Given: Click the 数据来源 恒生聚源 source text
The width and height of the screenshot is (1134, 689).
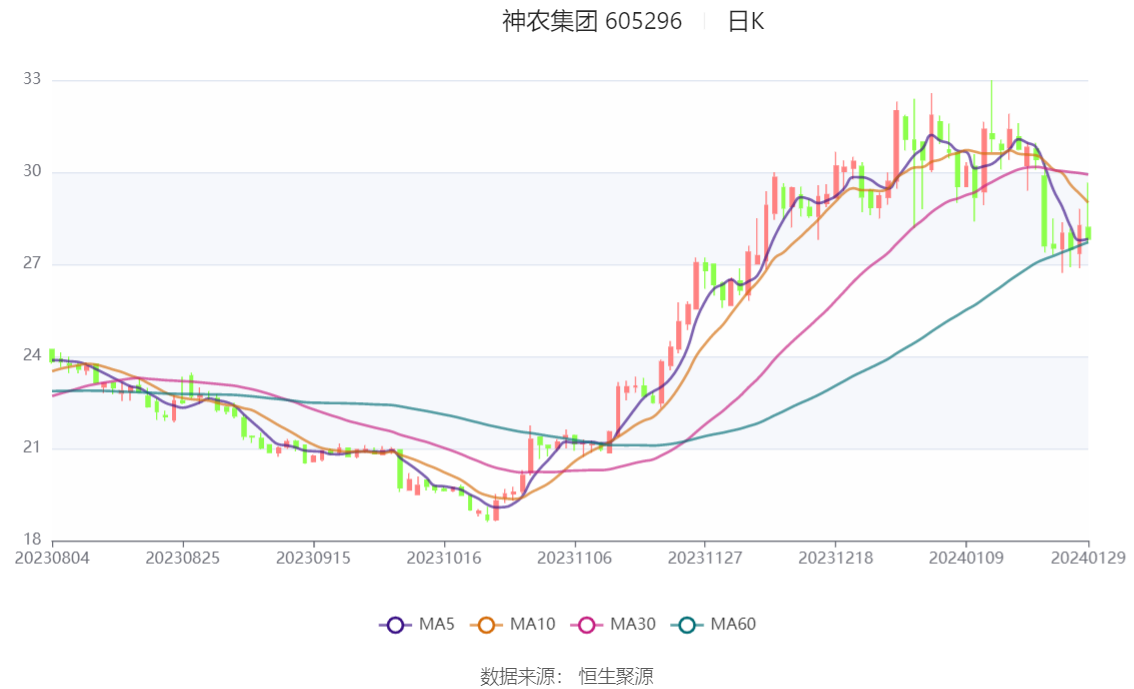Looking at the screenshot, I should click(x=567, y=677).
